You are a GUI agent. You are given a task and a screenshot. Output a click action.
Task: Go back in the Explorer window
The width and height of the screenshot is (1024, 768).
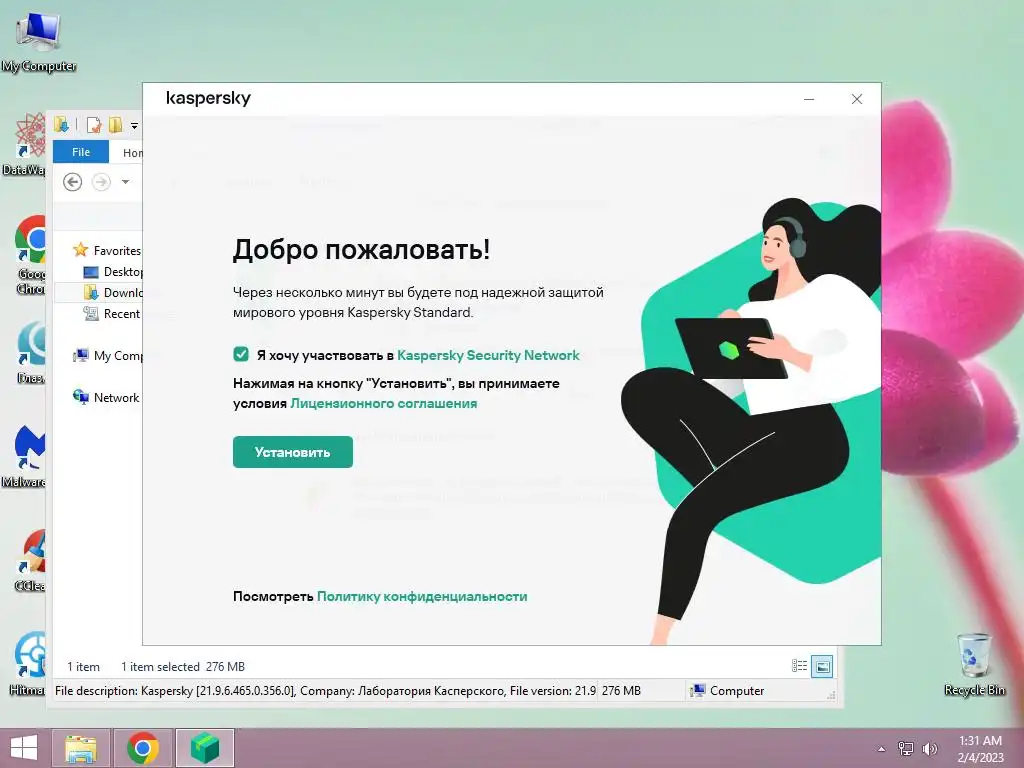[x=72, y=182]
